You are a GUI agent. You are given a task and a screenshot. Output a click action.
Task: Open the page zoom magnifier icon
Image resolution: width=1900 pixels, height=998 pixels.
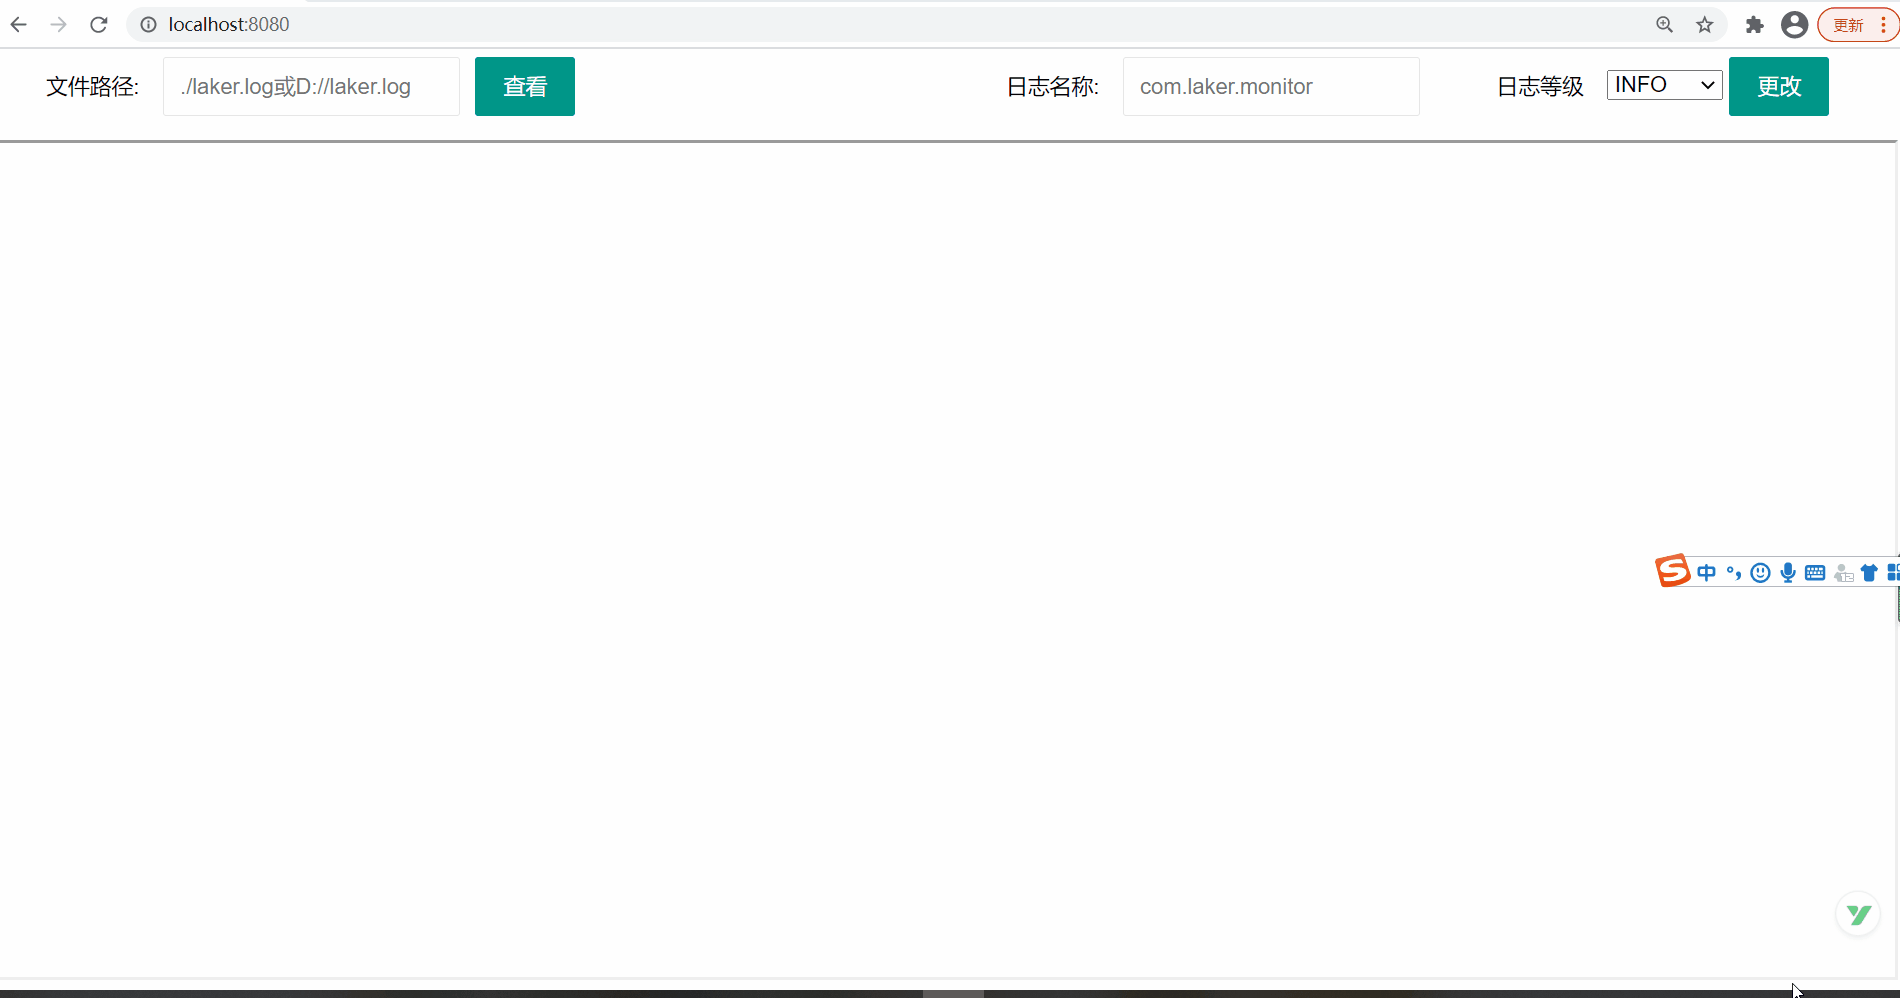click(1665, 25)
